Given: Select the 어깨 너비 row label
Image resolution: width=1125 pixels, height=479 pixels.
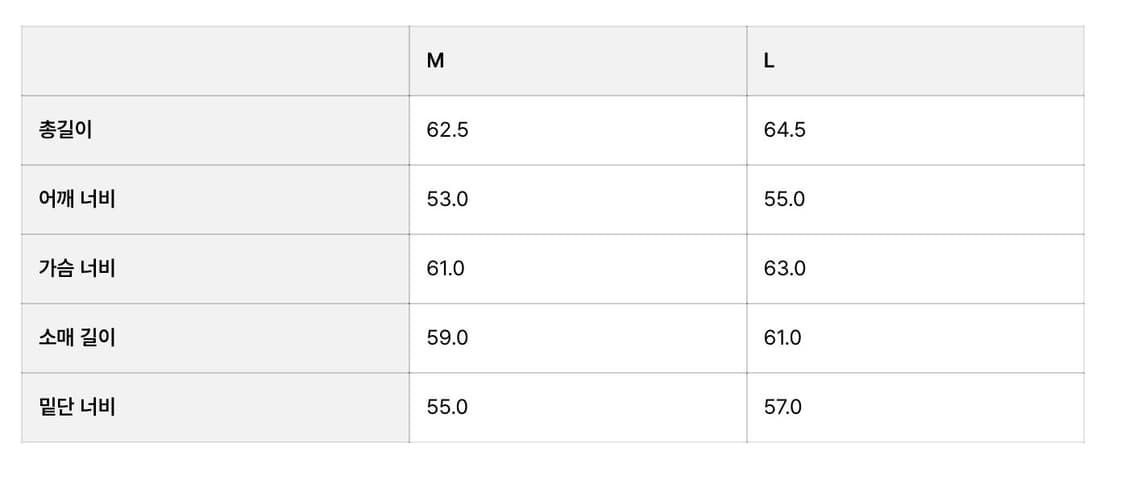Looking at the screenshot, I should 77,199.
